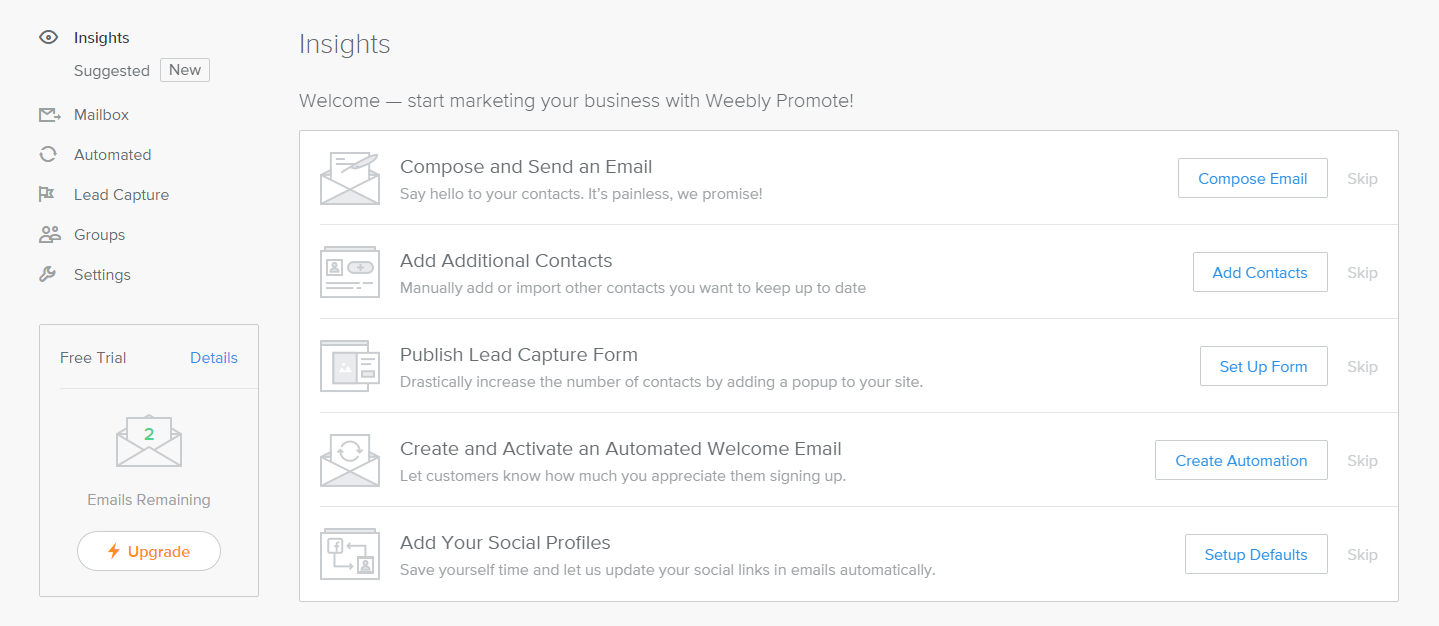Click the Mailbox envelope icon

click(49, 115)
